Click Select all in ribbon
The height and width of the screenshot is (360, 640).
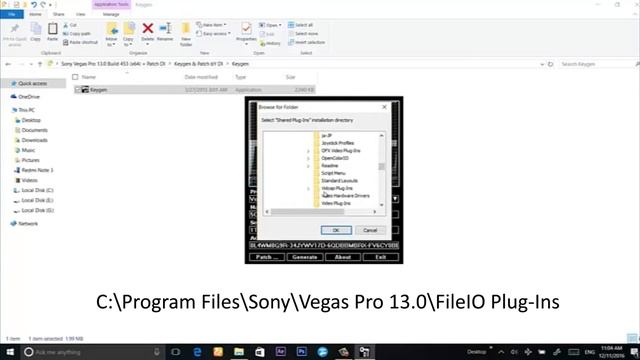pos(300,25)
